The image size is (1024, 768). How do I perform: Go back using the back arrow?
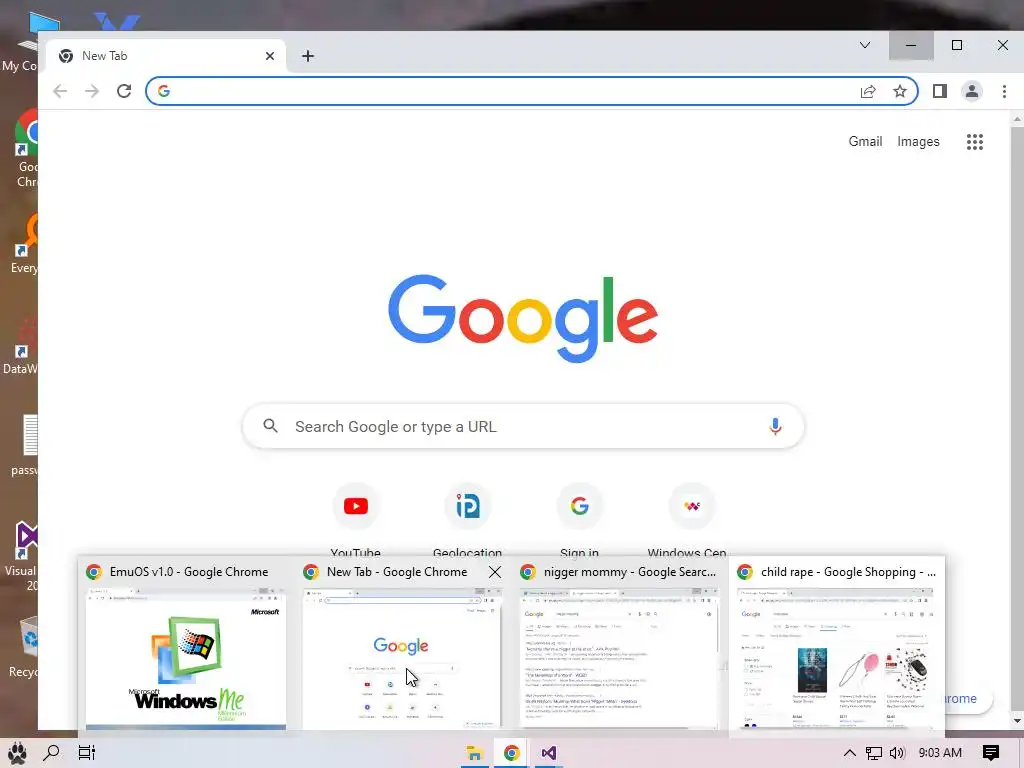tap(60, 91)
